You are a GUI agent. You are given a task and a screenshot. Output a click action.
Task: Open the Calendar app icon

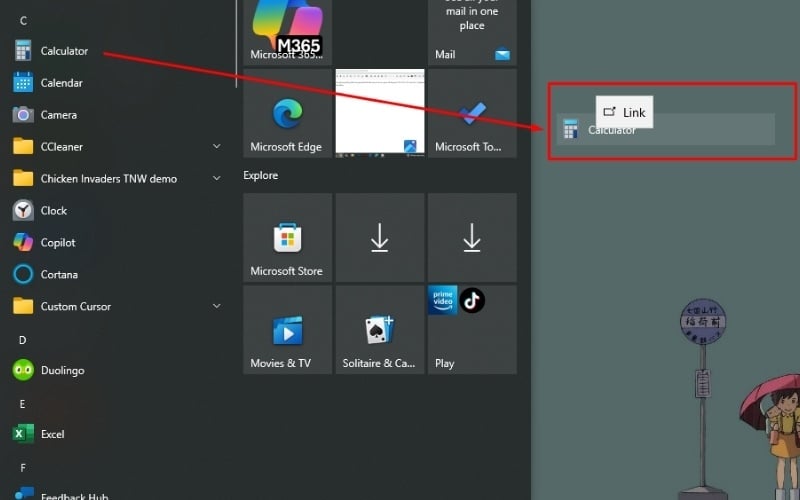[x=23, y=83]
